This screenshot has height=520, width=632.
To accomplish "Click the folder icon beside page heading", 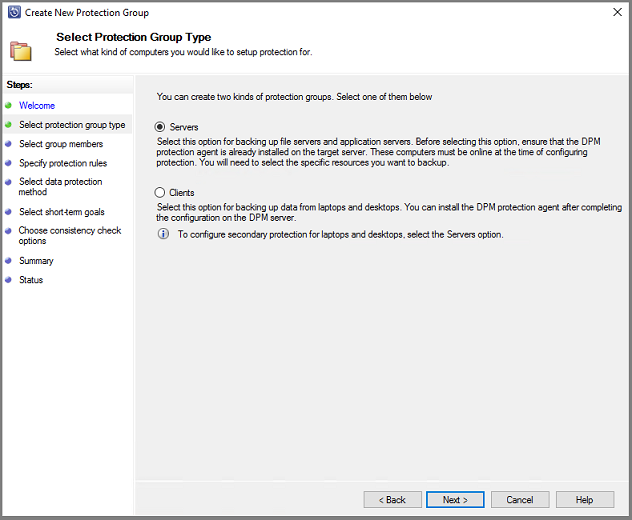I will [x=21, y=51].
